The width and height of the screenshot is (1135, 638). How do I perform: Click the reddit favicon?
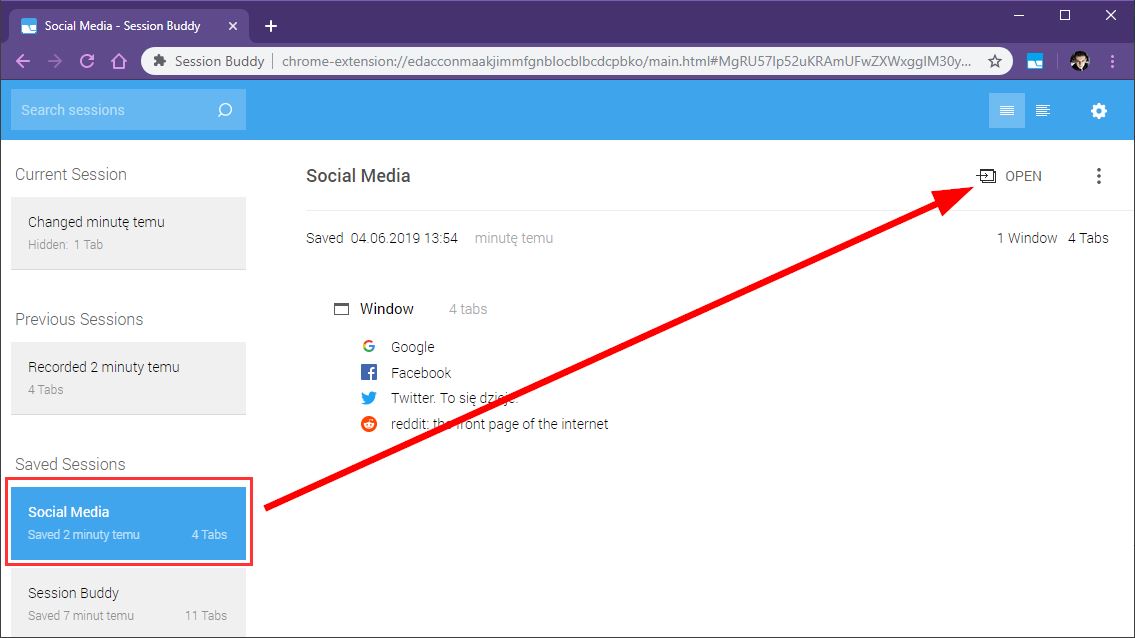[369, 424]
